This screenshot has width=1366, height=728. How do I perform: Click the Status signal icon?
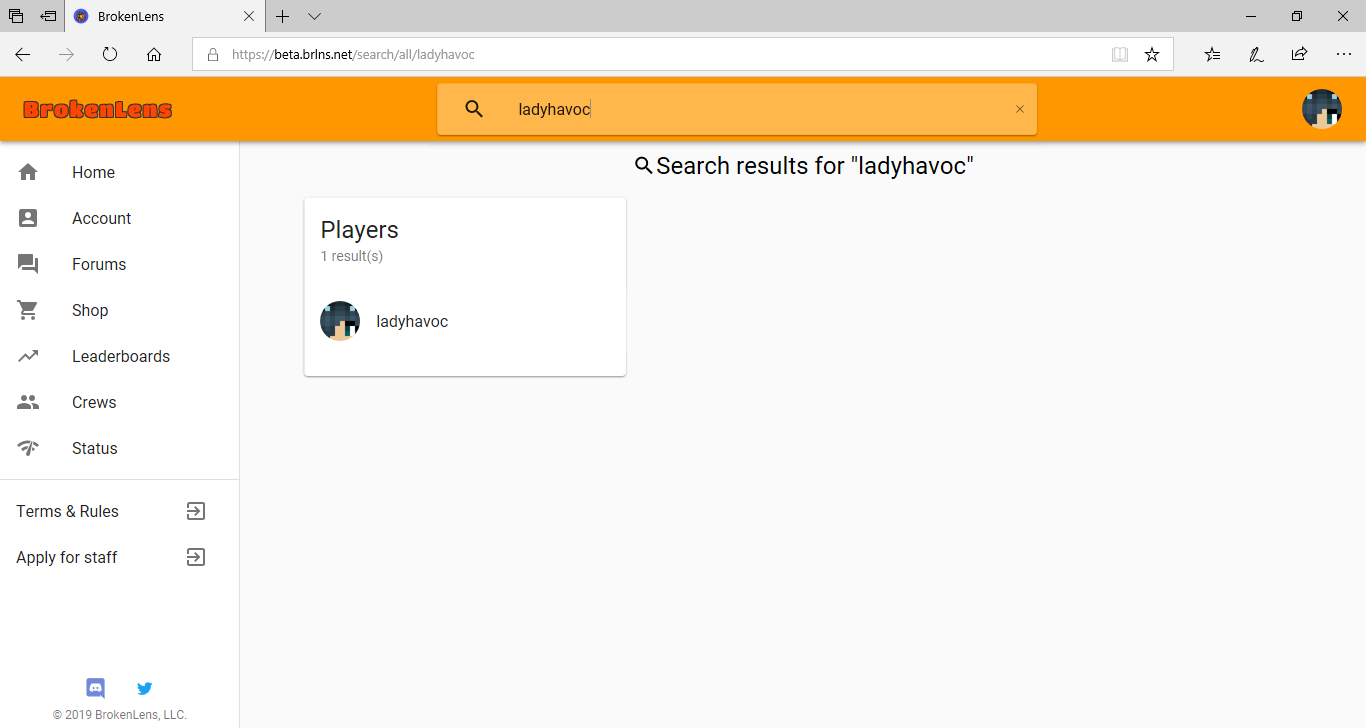click(x=28, y=448)
